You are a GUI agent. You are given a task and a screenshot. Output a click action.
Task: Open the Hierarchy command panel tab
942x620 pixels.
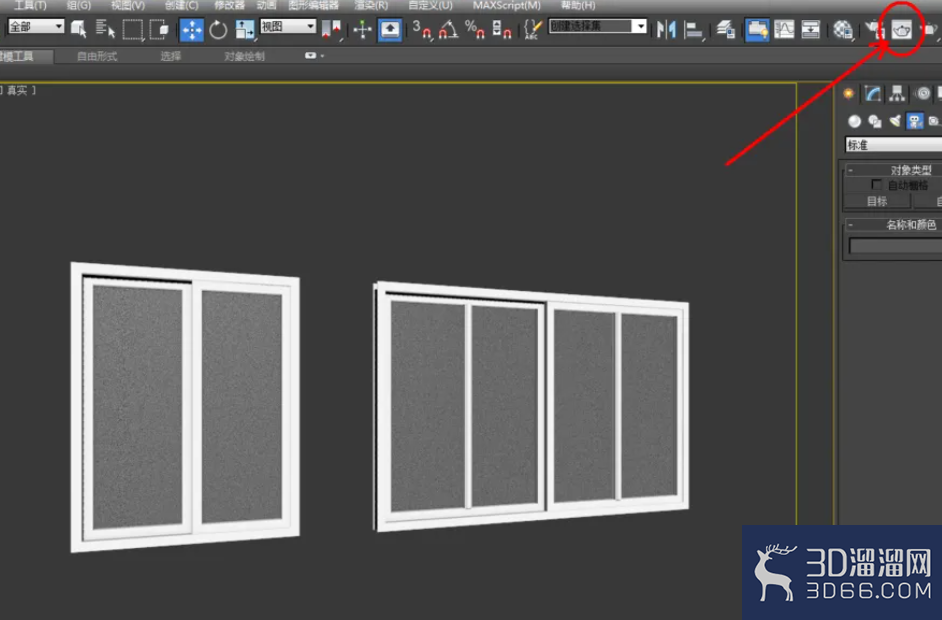coord(897,93)
